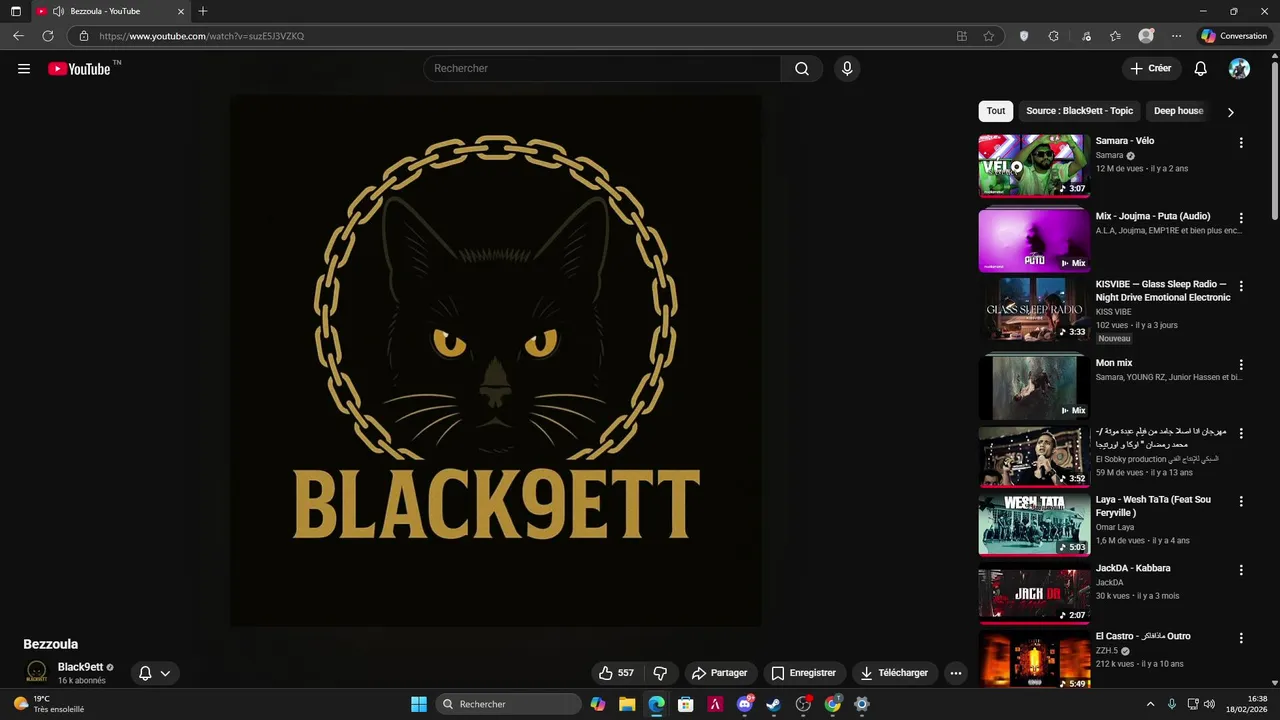Open the favorites list icon
Screen dimensions: 1280x720
point(1115,36)
